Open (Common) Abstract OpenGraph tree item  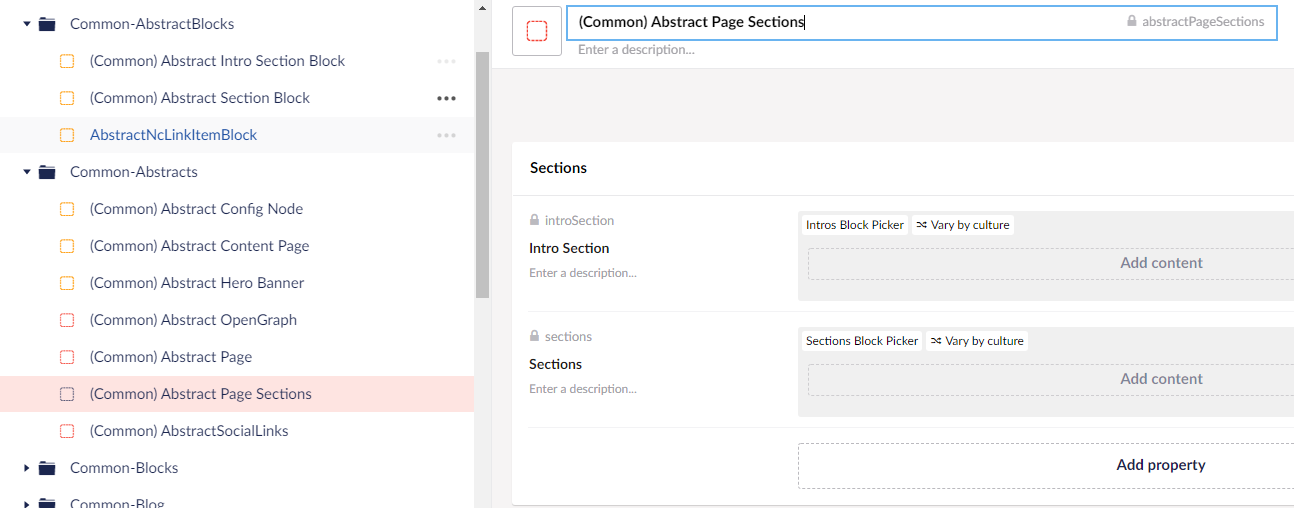tap(193, 320)
